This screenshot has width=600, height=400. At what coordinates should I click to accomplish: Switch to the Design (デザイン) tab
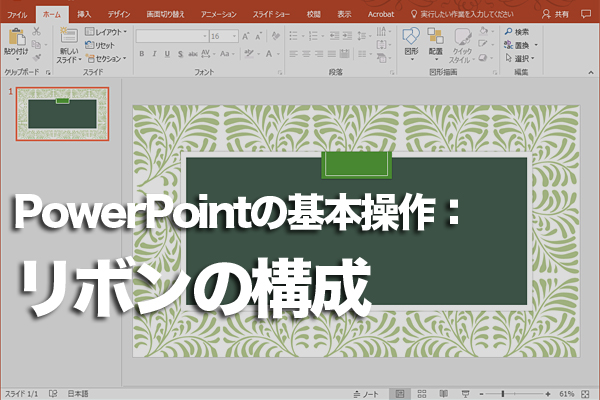coord(119,14)
